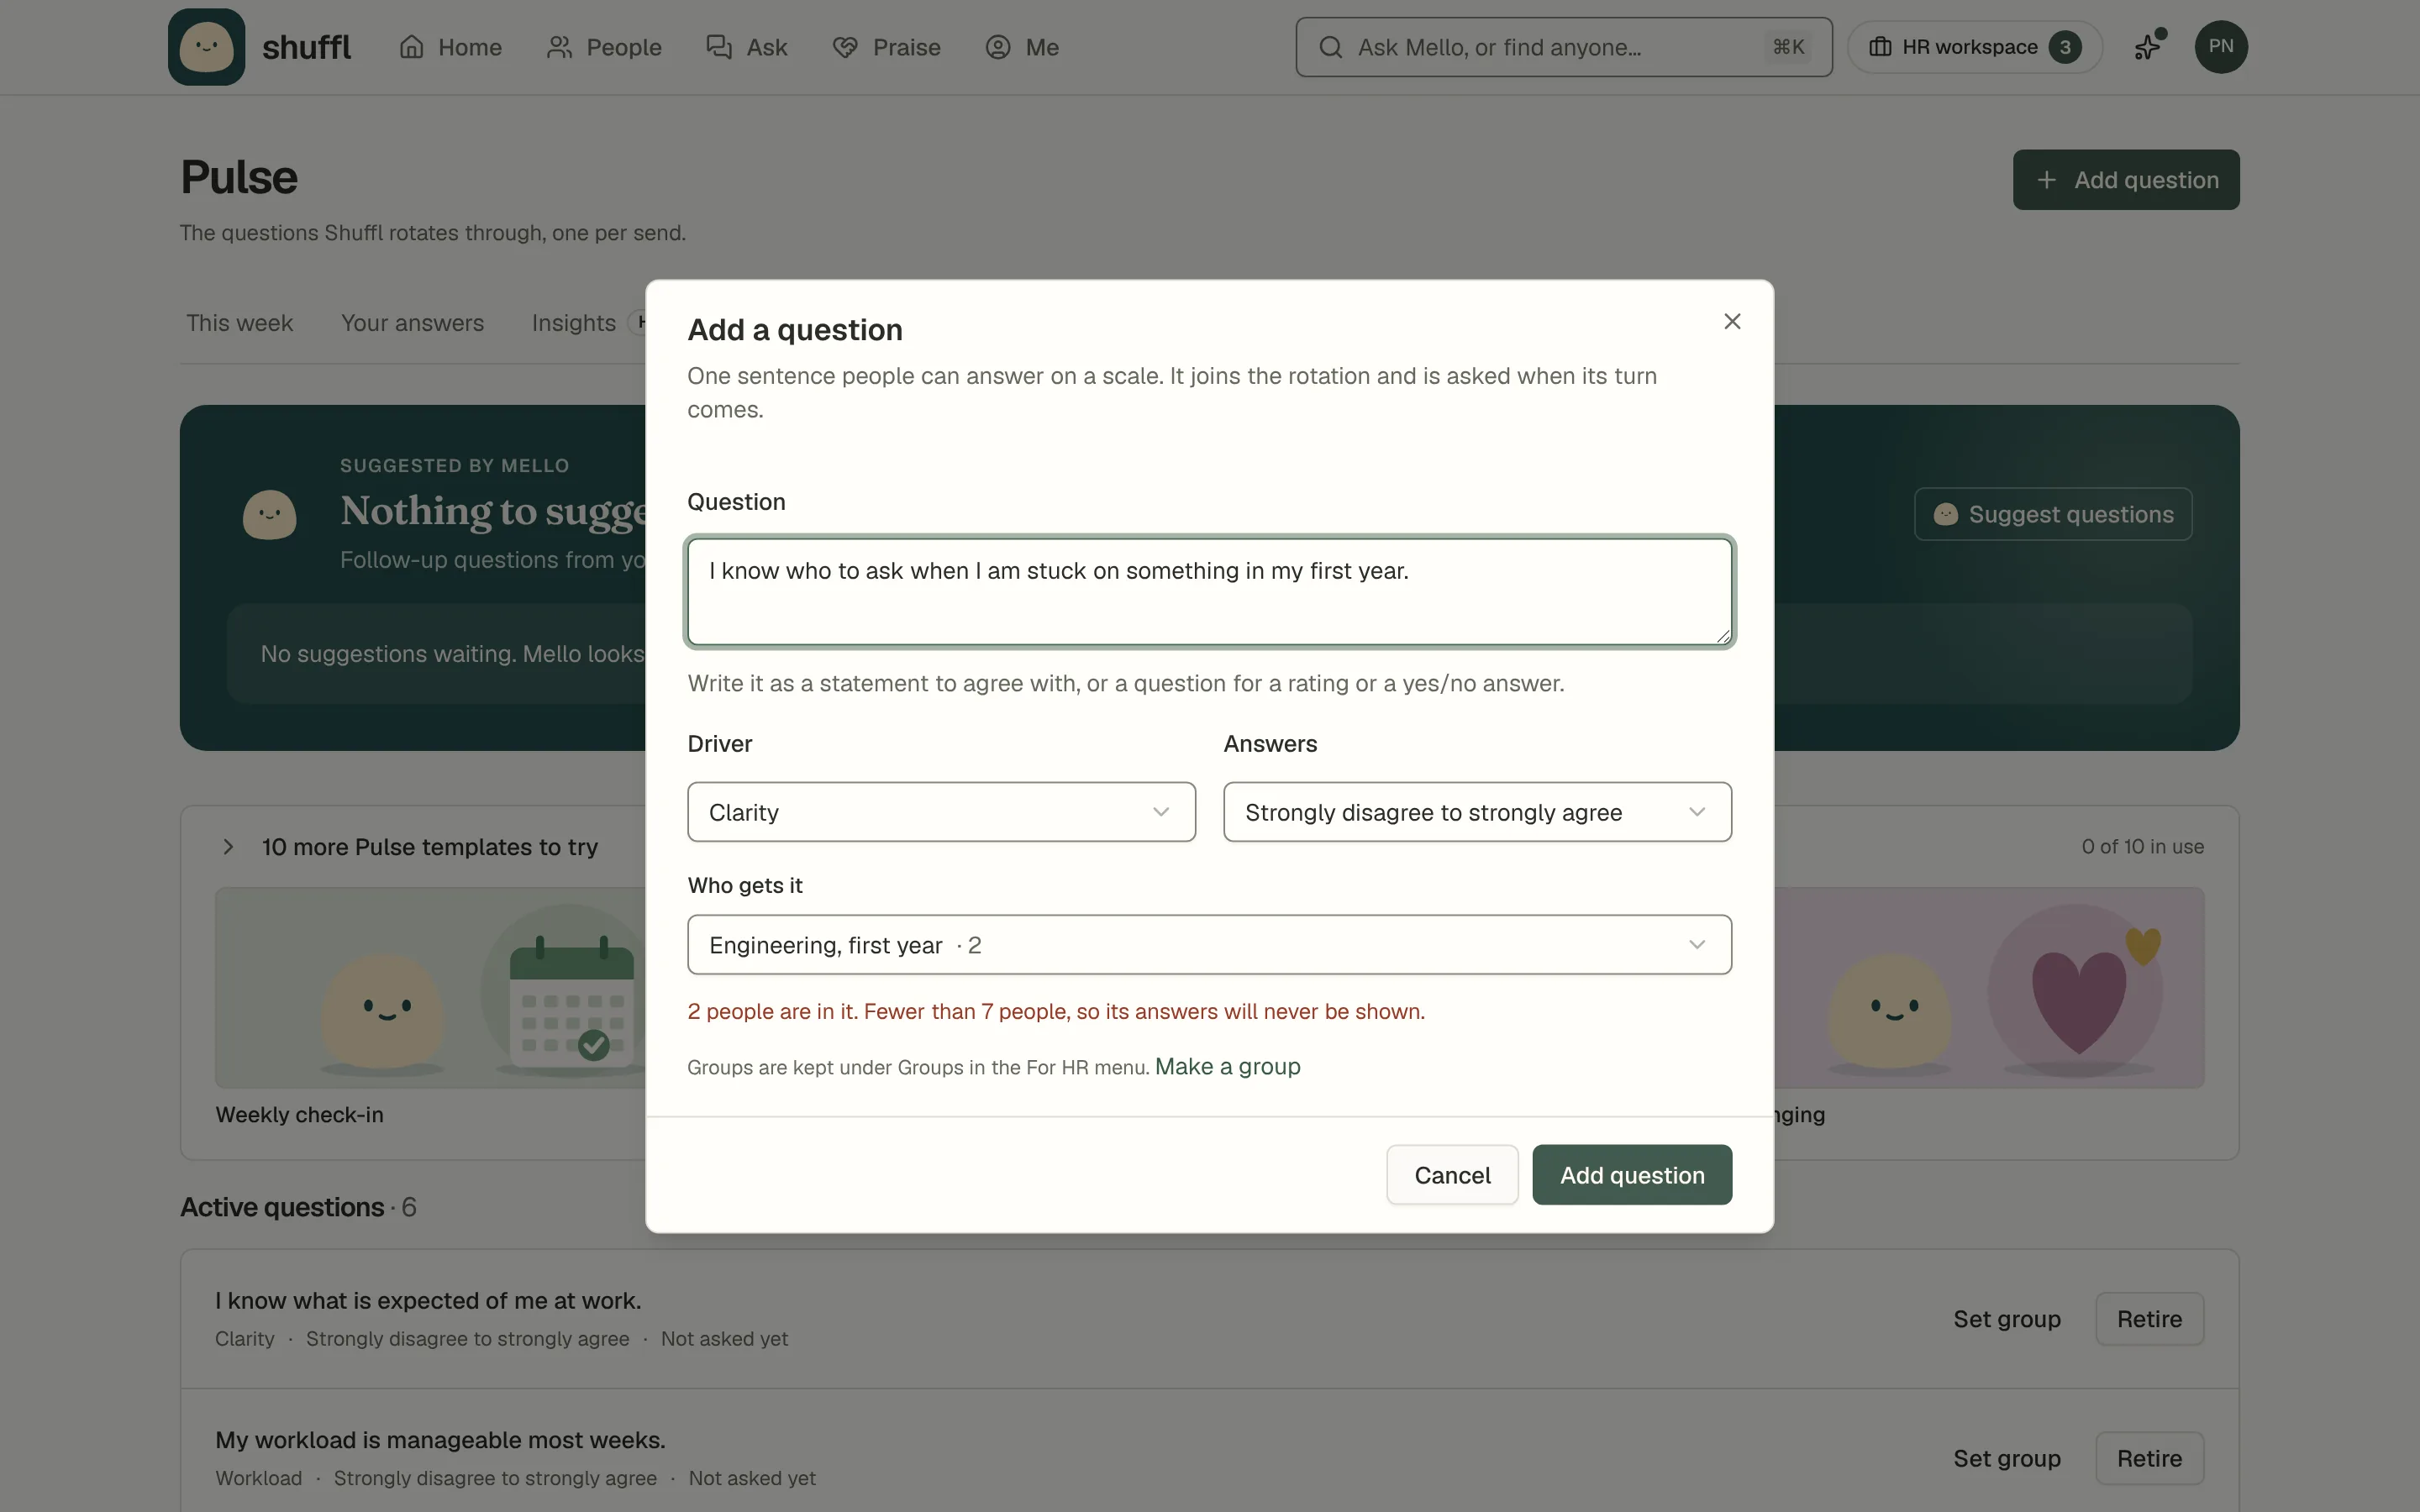The width and height of the screenshot is (2420, 1512).
Task: Open the Weekly check-in template thumbnail
Action: tap(430, 988)
